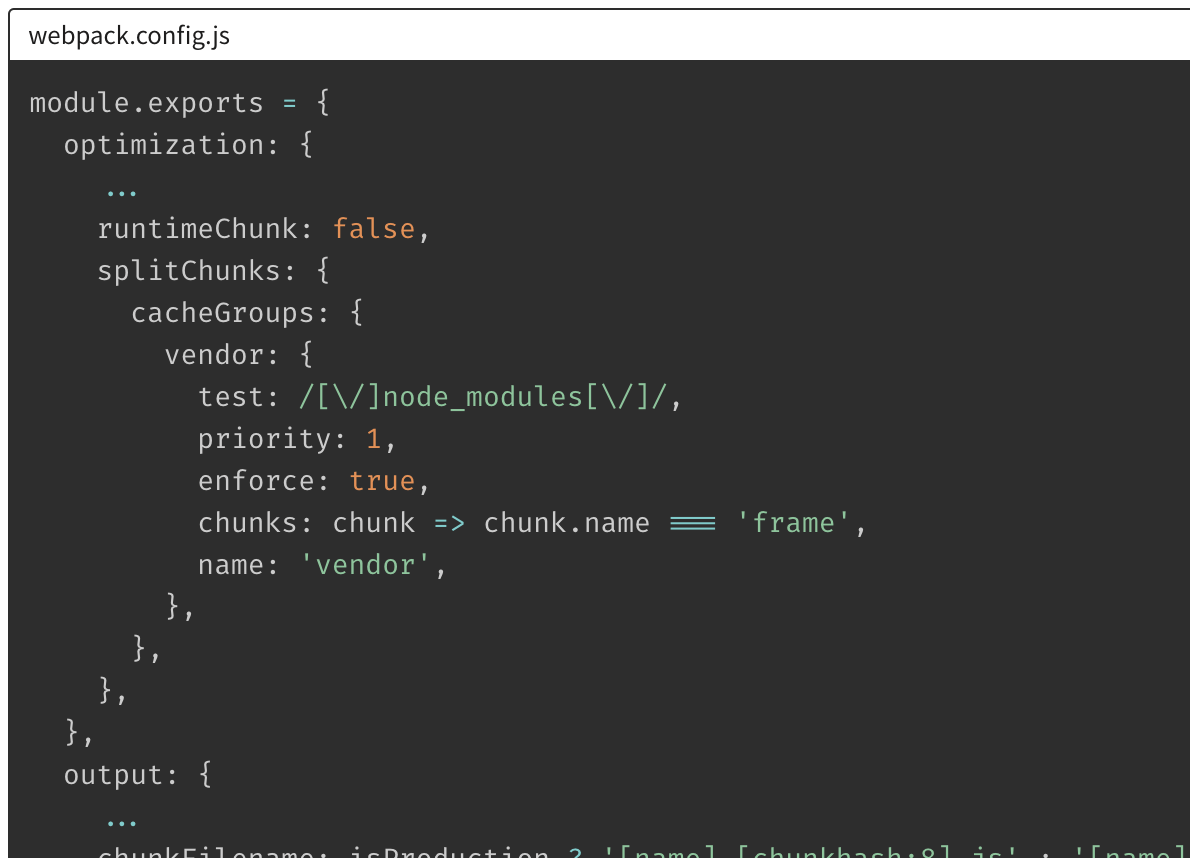Click the 'frame' string literal

(x=793, y=523)
